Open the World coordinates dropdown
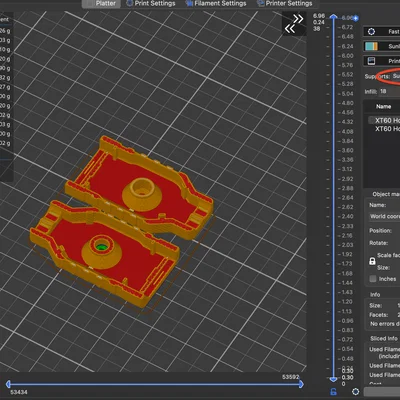400x400 pixels. pyautogui.click(x=384, y=216)
